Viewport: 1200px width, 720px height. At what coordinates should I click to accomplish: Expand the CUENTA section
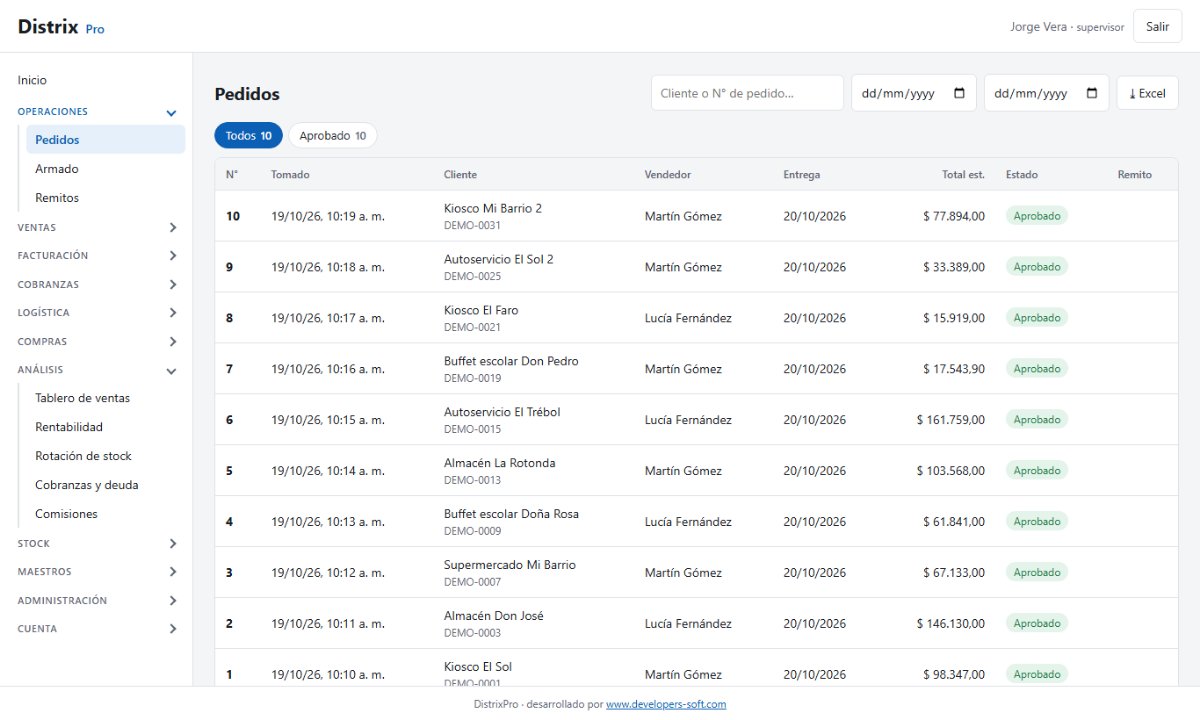tap(96, 629)
